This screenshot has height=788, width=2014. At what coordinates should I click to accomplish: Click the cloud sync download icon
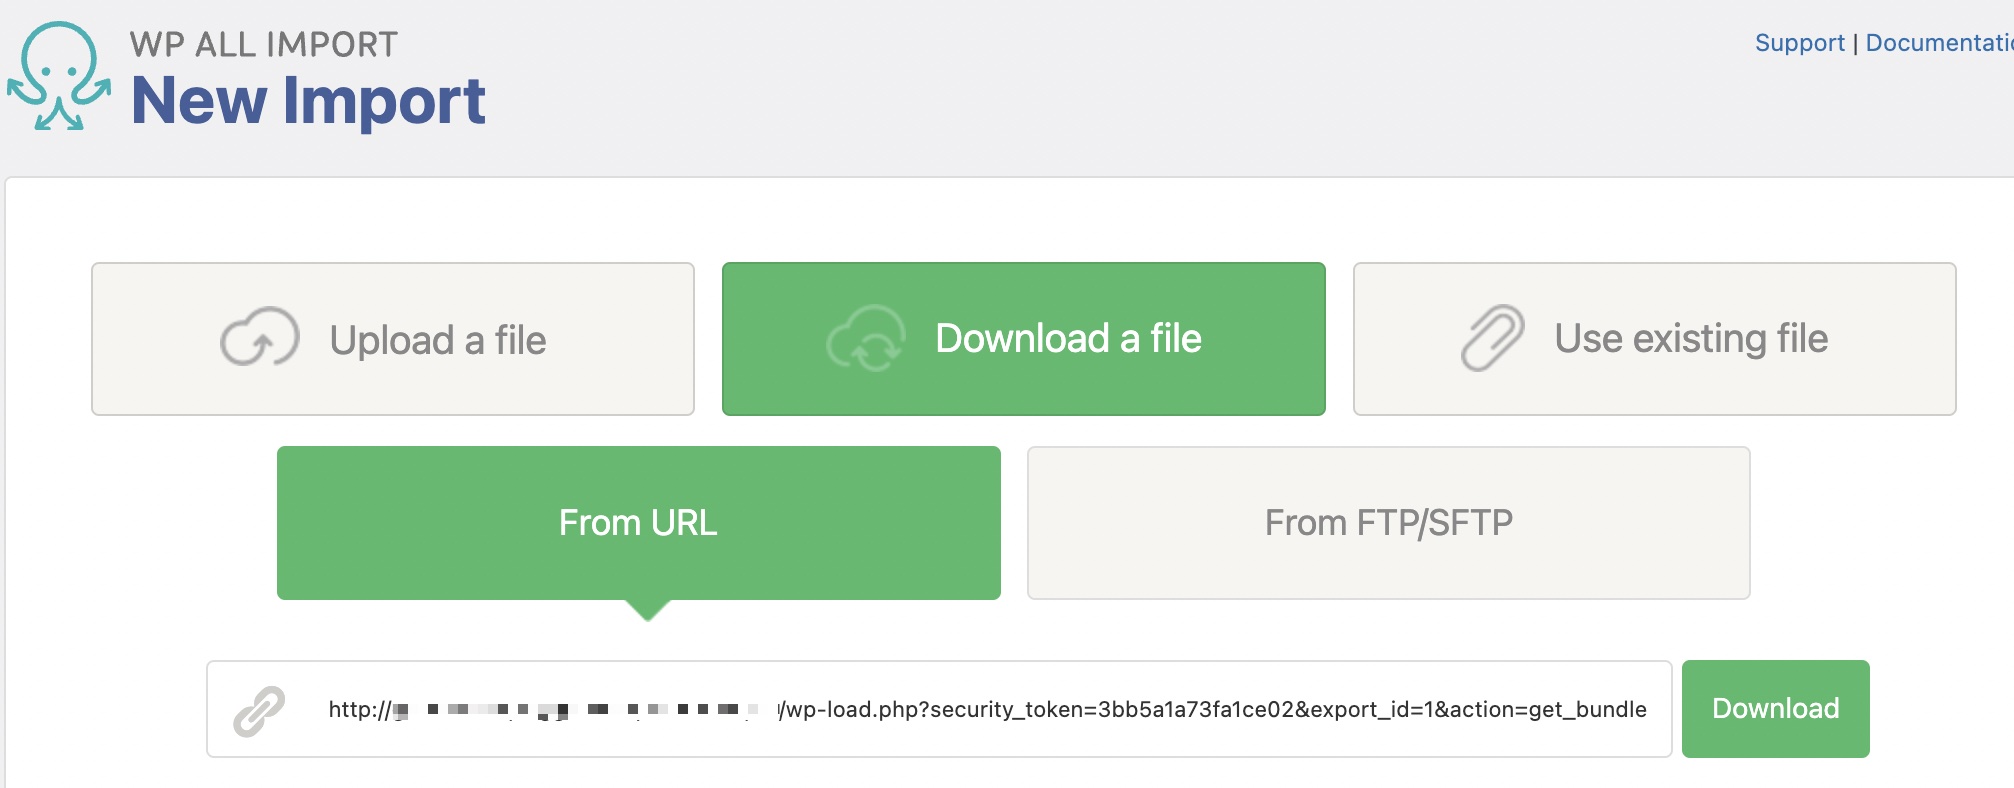point(866,339)
